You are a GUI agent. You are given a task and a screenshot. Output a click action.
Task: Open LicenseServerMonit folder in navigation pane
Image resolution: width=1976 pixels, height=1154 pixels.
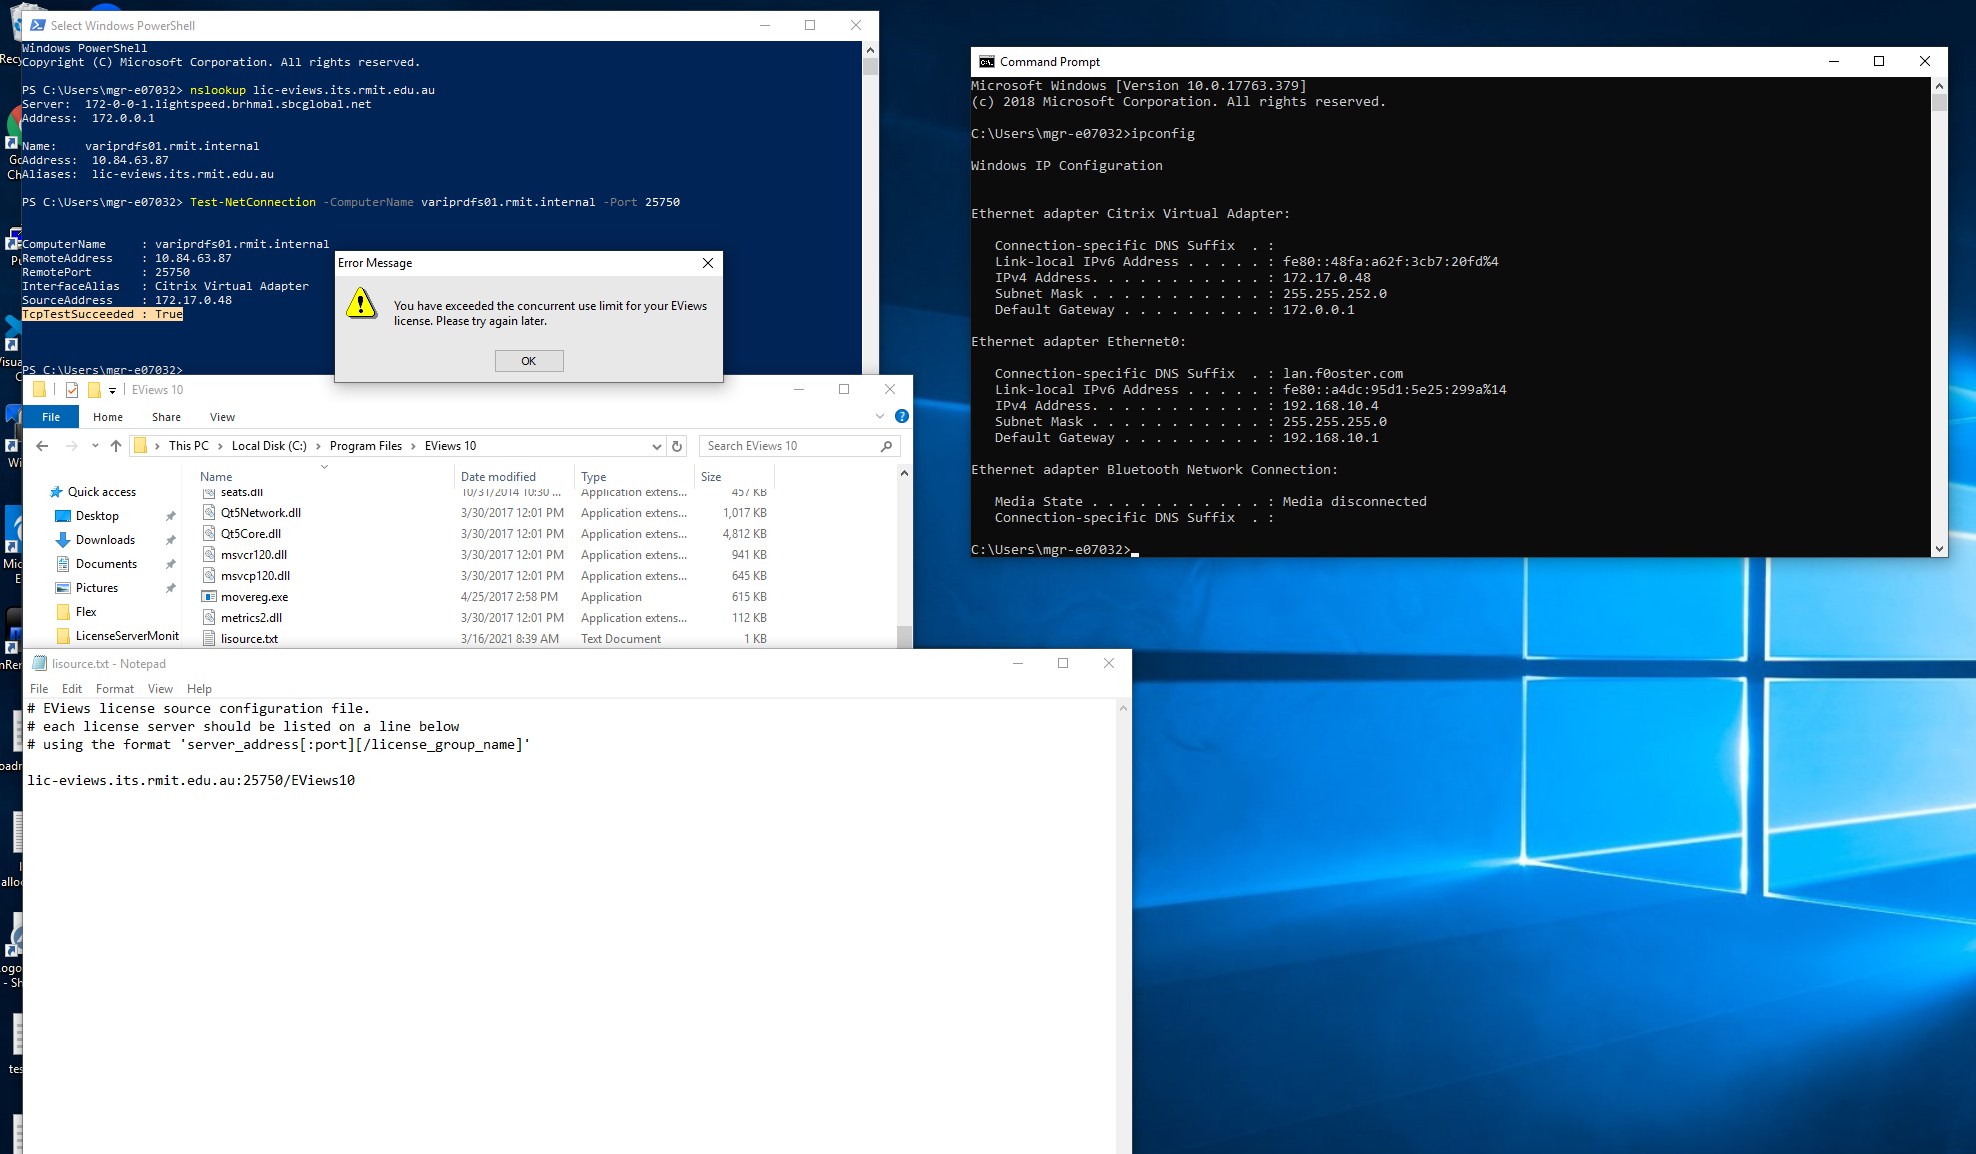[127, 636]
